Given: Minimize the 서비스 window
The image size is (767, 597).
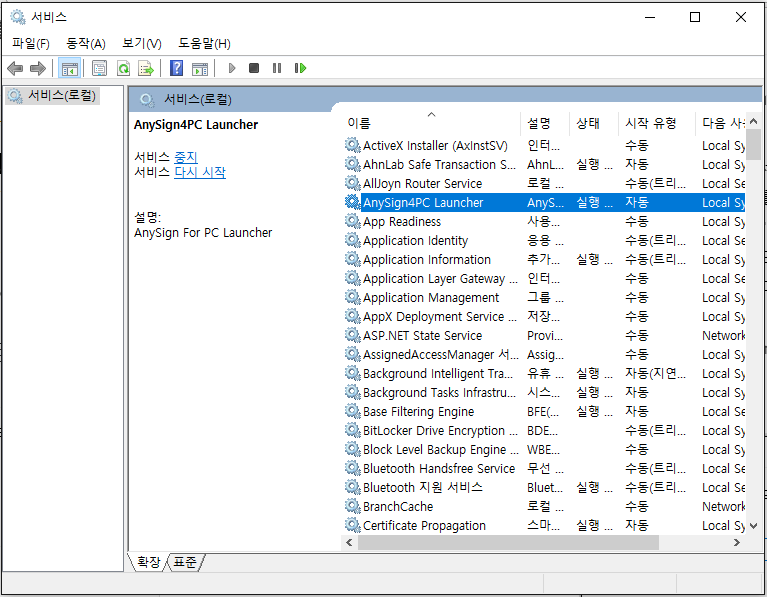Looking at the screenshot, I should (x=650, y=17).
